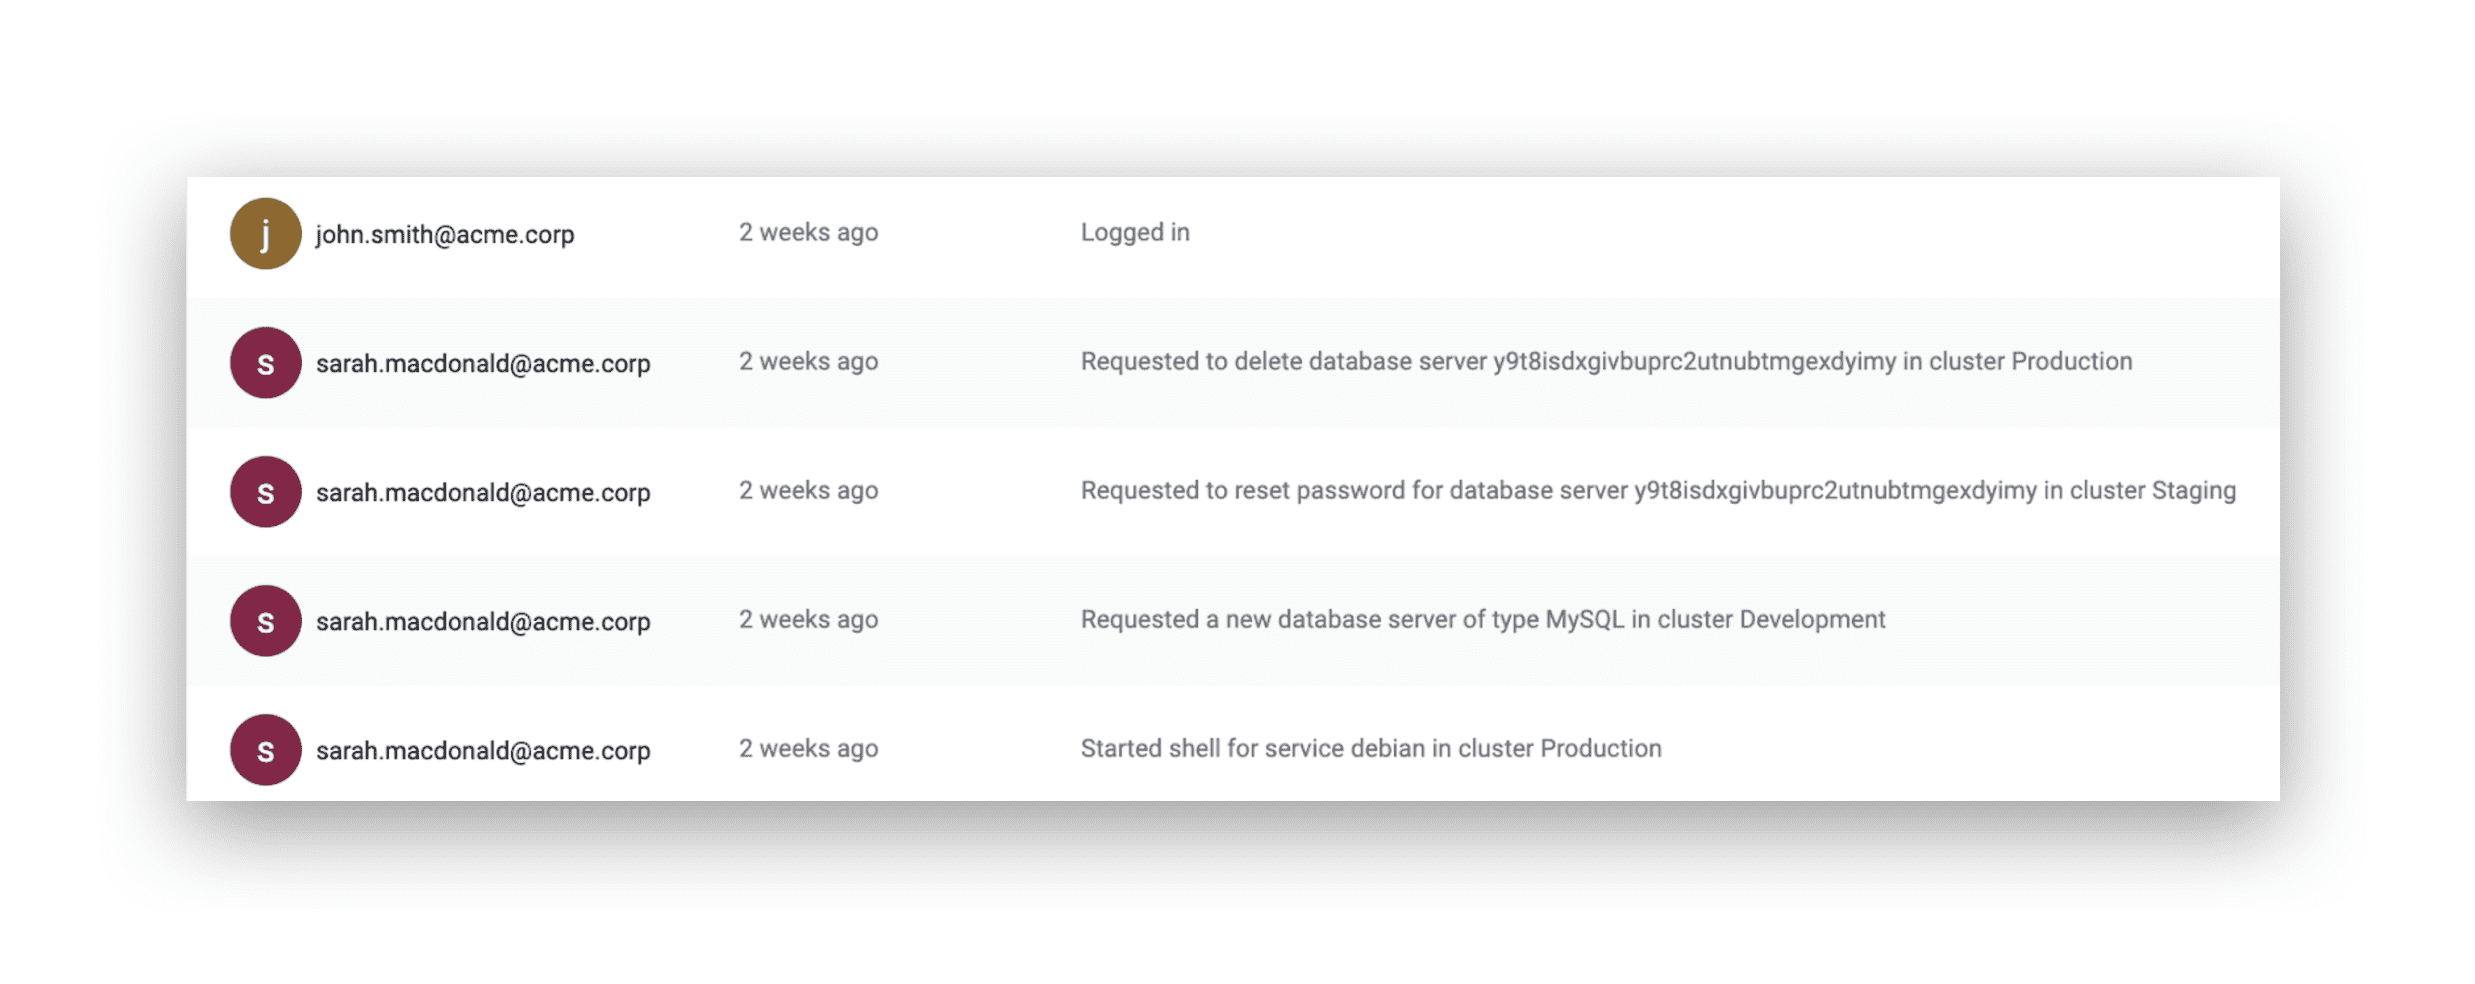
Task: Click john.smith's brown "j" avatar
Action: click(x=265, y=233)
